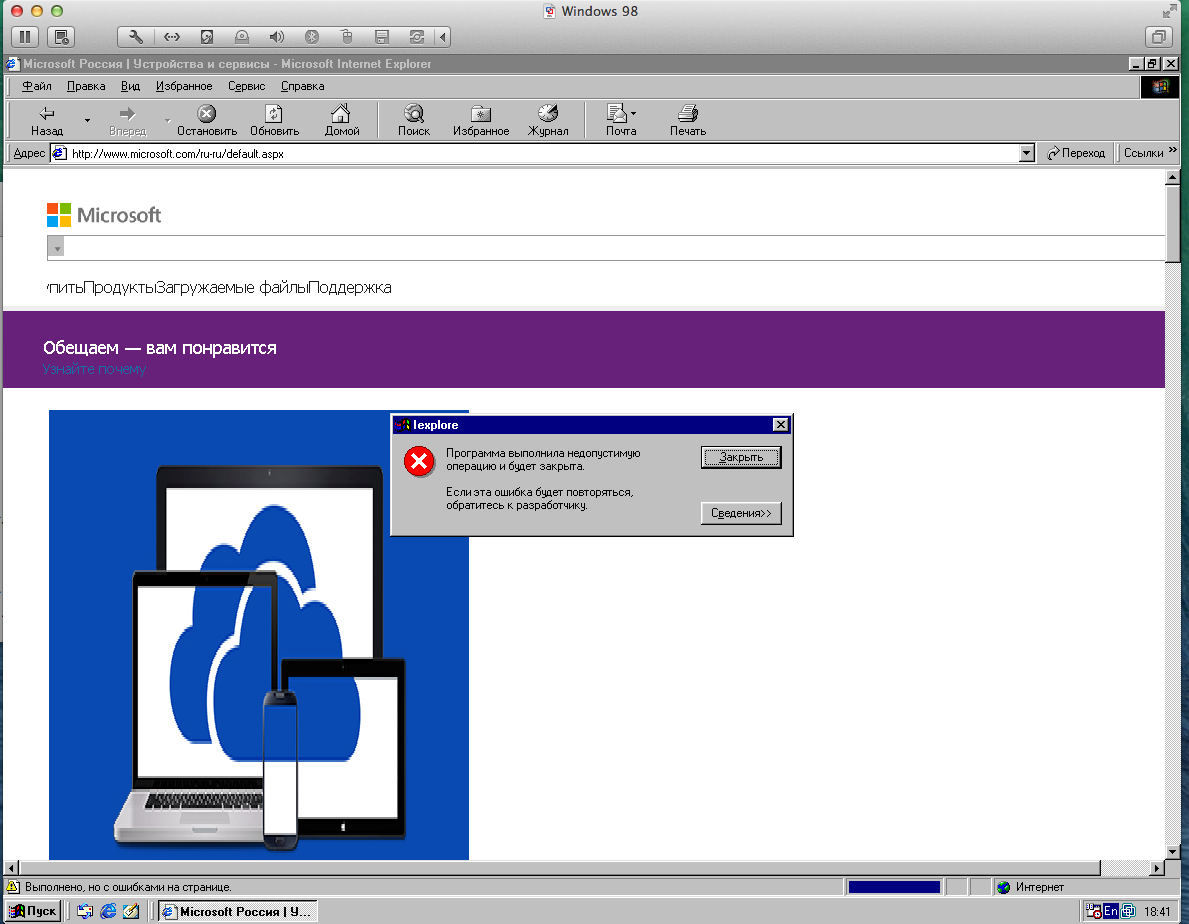Open the Поиск search pane
This screenshot has height=924, width=1189.
click(414, 121)
